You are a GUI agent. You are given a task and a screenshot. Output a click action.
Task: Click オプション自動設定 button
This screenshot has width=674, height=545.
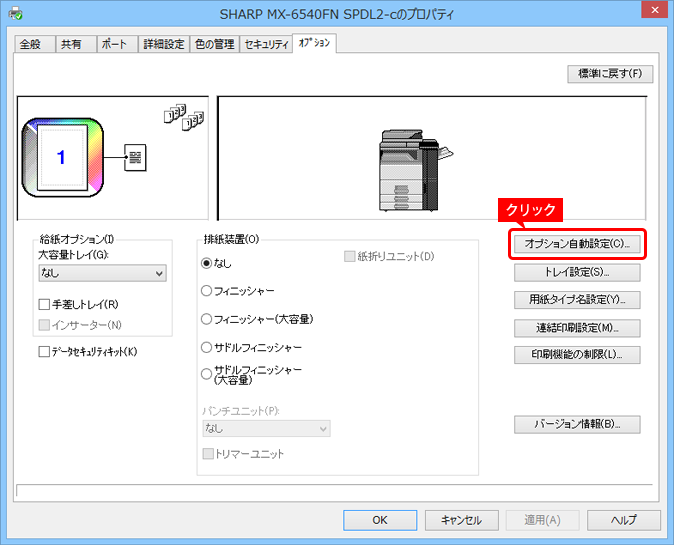pos(577,244)
